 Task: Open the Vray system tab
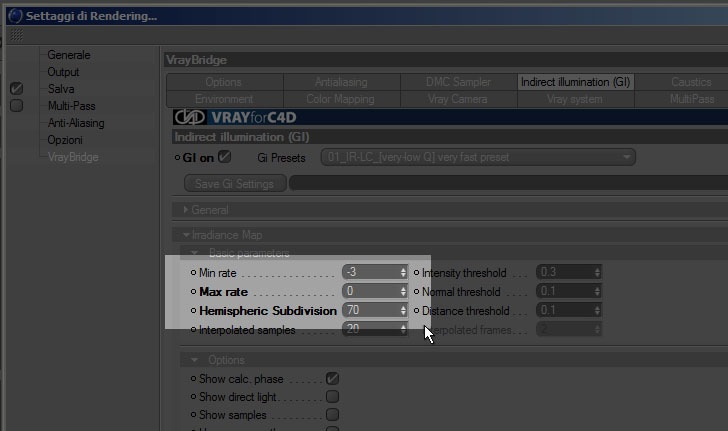(x=576, y=99)
